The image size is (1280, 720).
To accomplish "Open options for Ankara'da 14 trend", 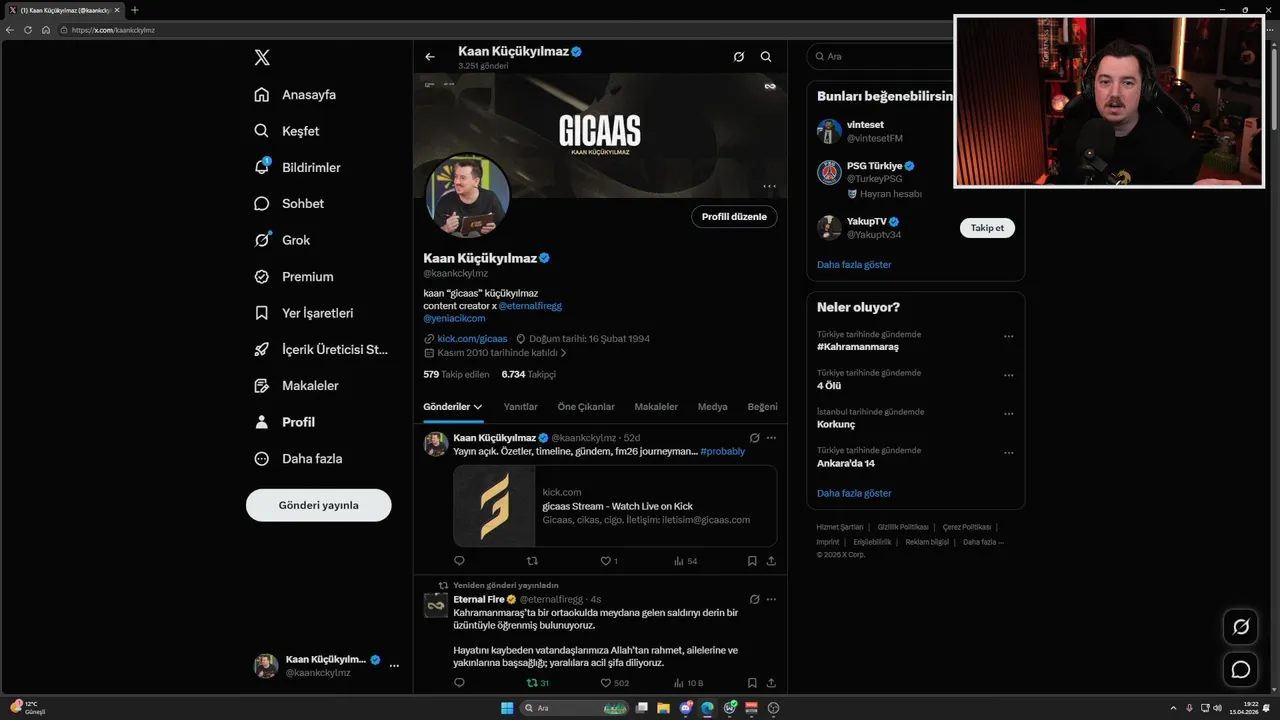I will pos(1009,453).
